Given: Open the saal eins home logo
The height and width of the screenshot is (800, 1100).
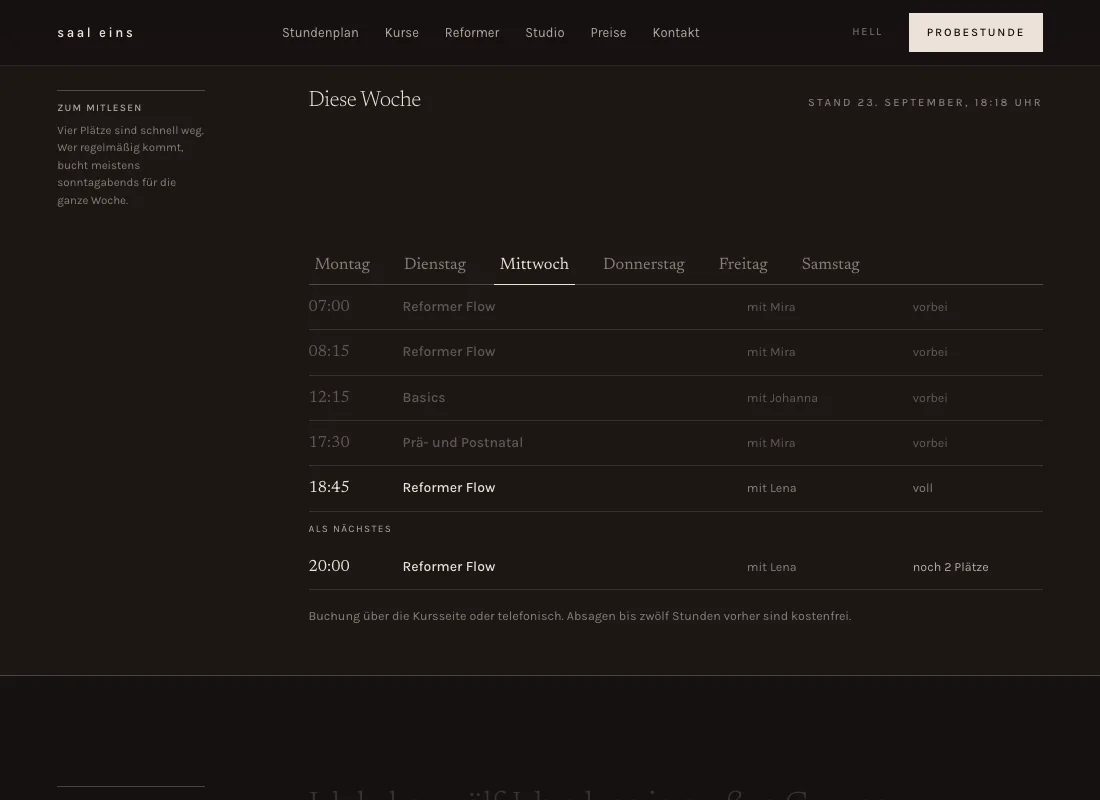Looking at the screenshot, I should pyautogui.click(x=95, y=32).
